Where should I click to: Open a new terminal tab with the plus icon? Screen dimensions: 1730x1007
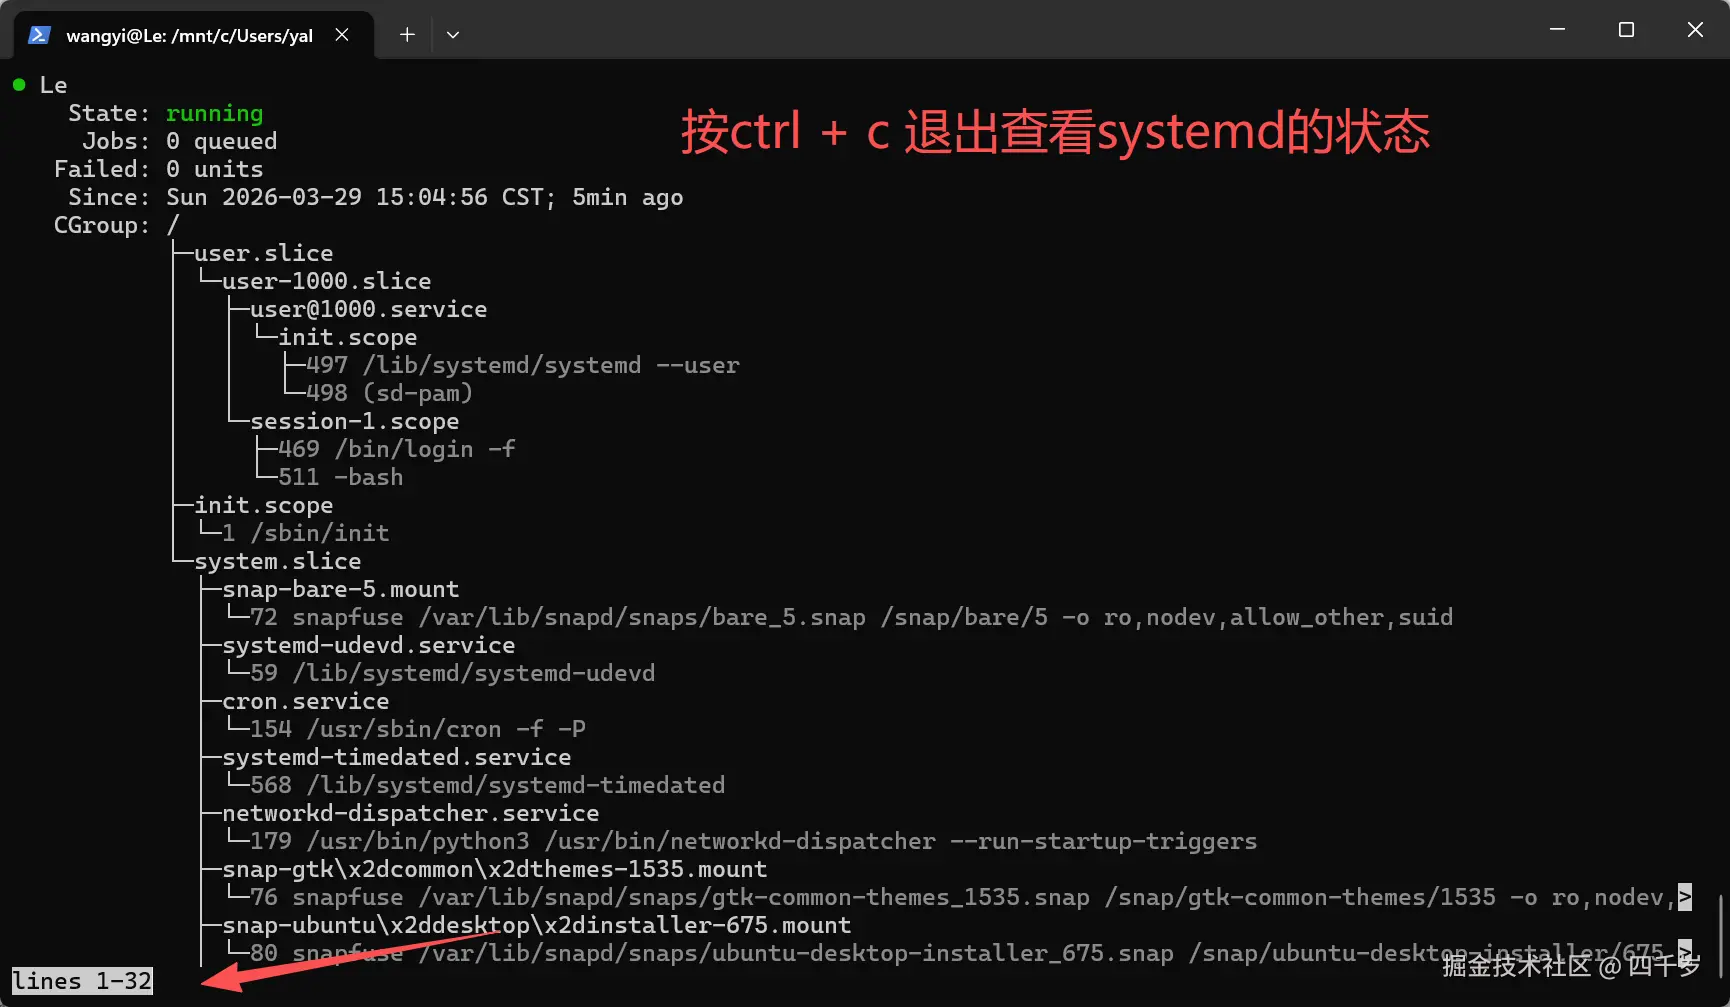pyautogui.click(x=407, y=34)
